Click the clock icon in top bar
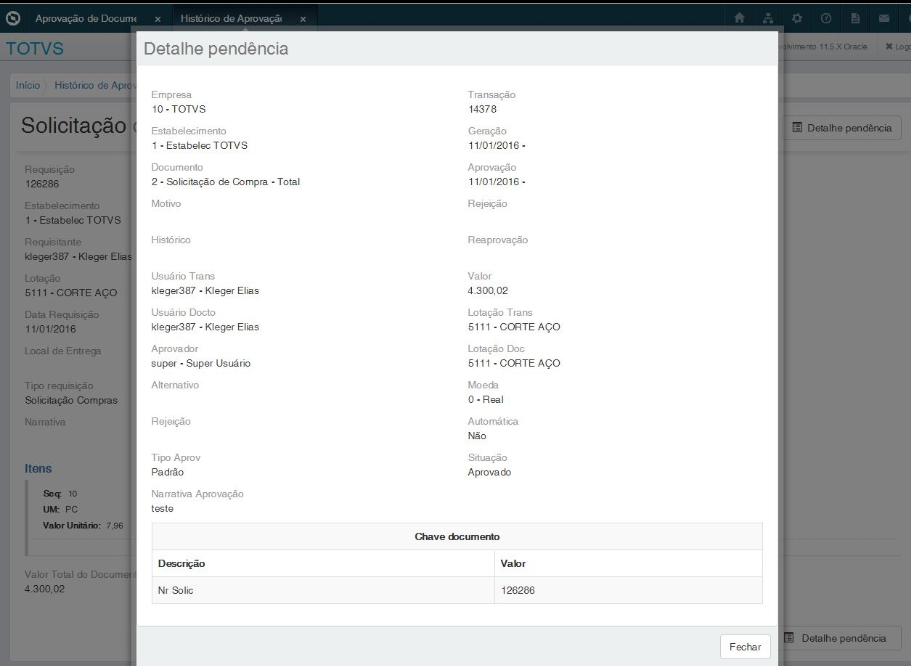This screenshot has height=666, width=911. tap(826, 18)
